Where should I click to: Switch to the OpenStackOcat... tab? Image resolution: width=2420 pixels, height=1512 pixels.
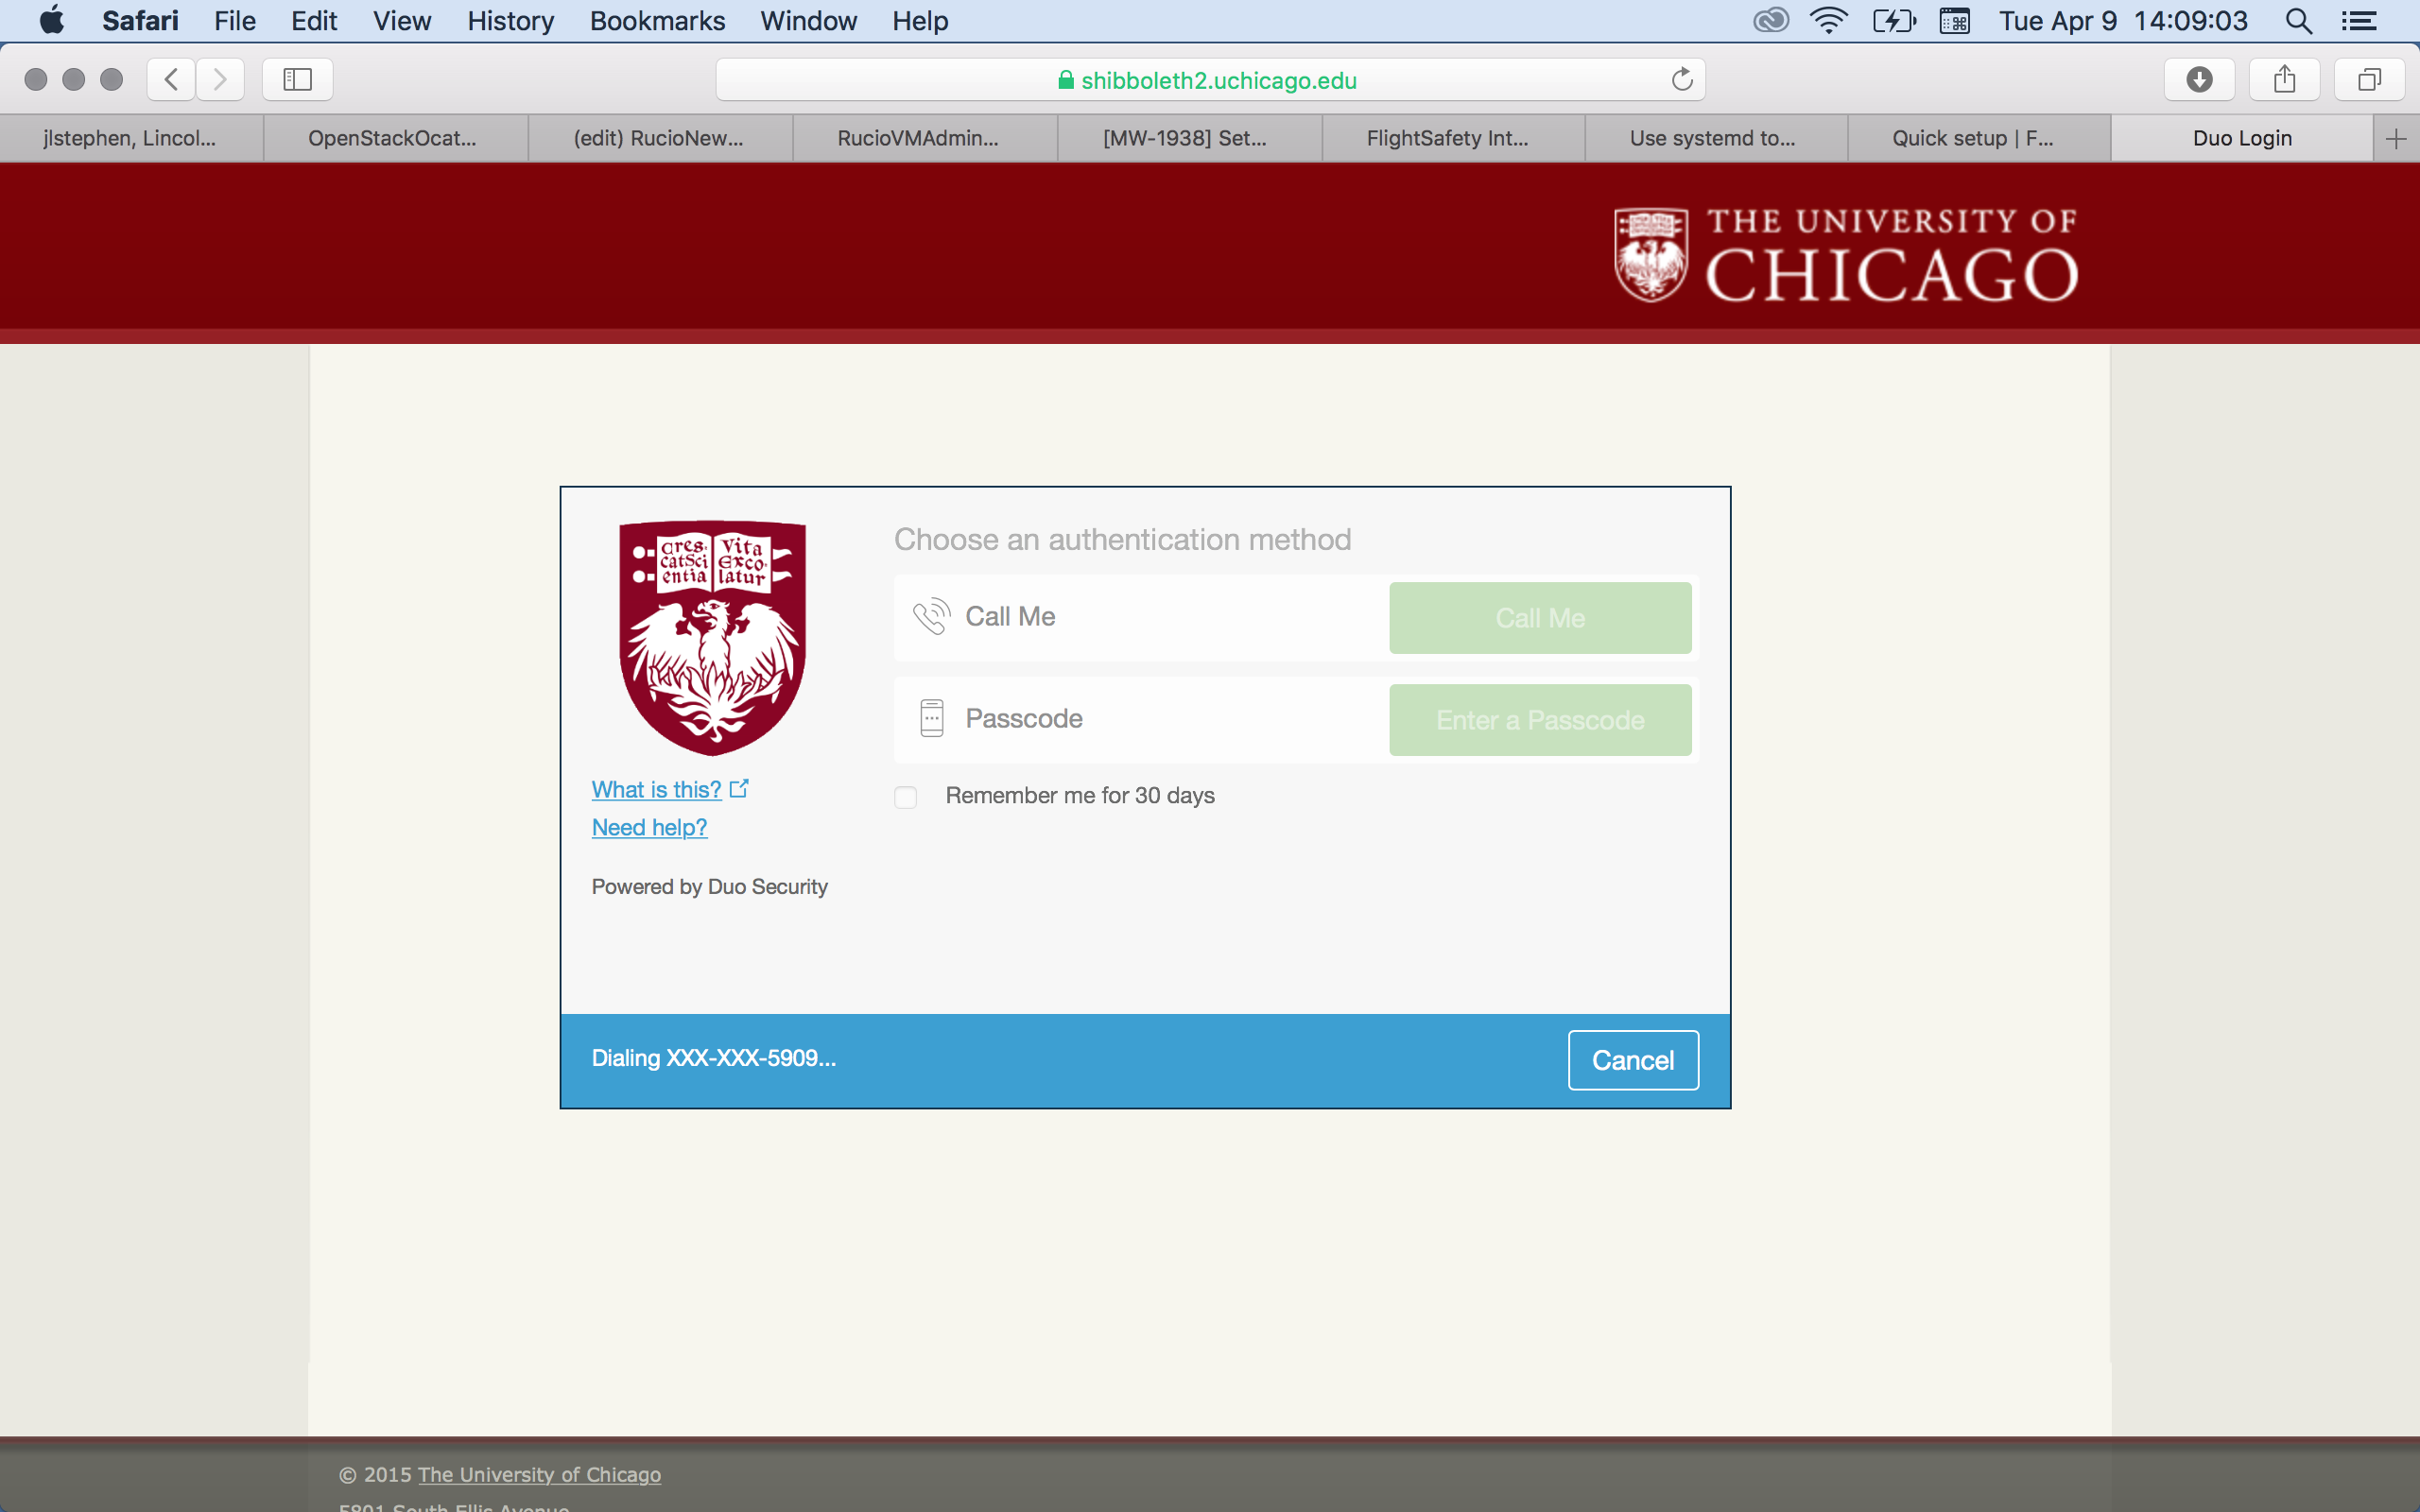392,138
